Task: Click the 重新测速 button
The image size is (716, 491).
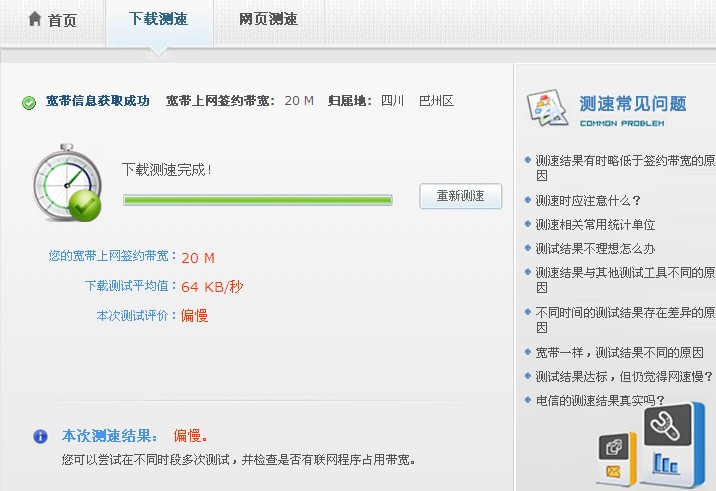Action: (x=460, y=196)
